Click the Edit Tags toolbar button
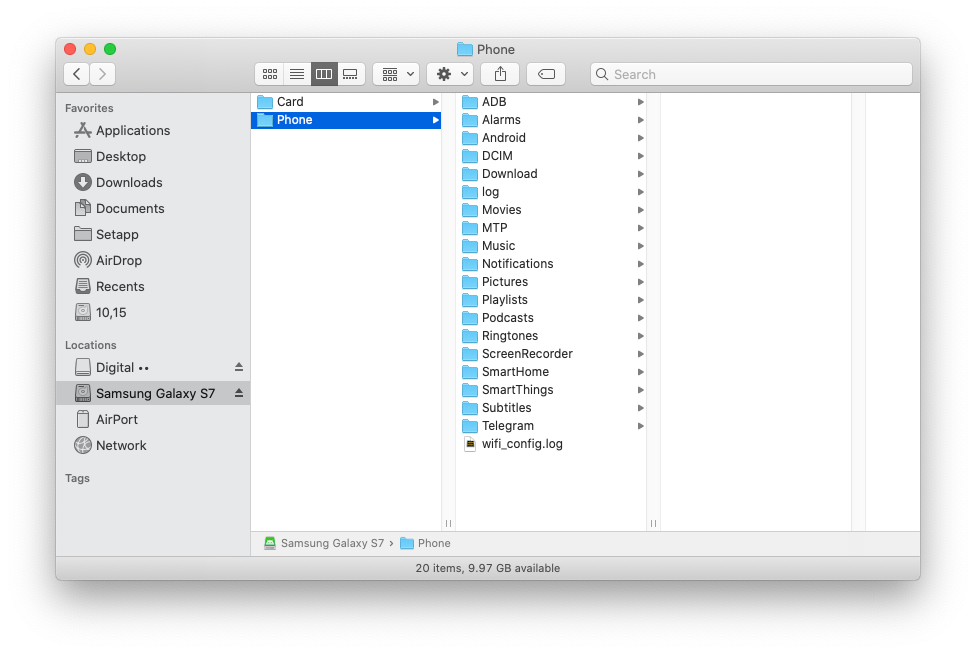The image size is (976, 654). [546, 74]
